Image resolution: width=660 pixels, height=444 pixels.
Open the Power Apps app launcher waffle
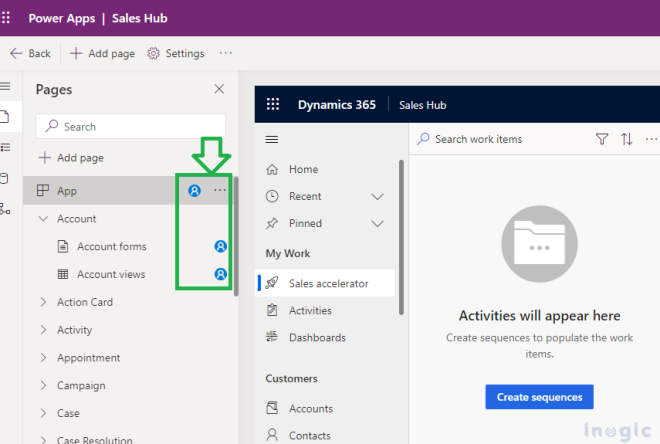tap(8, 18)
